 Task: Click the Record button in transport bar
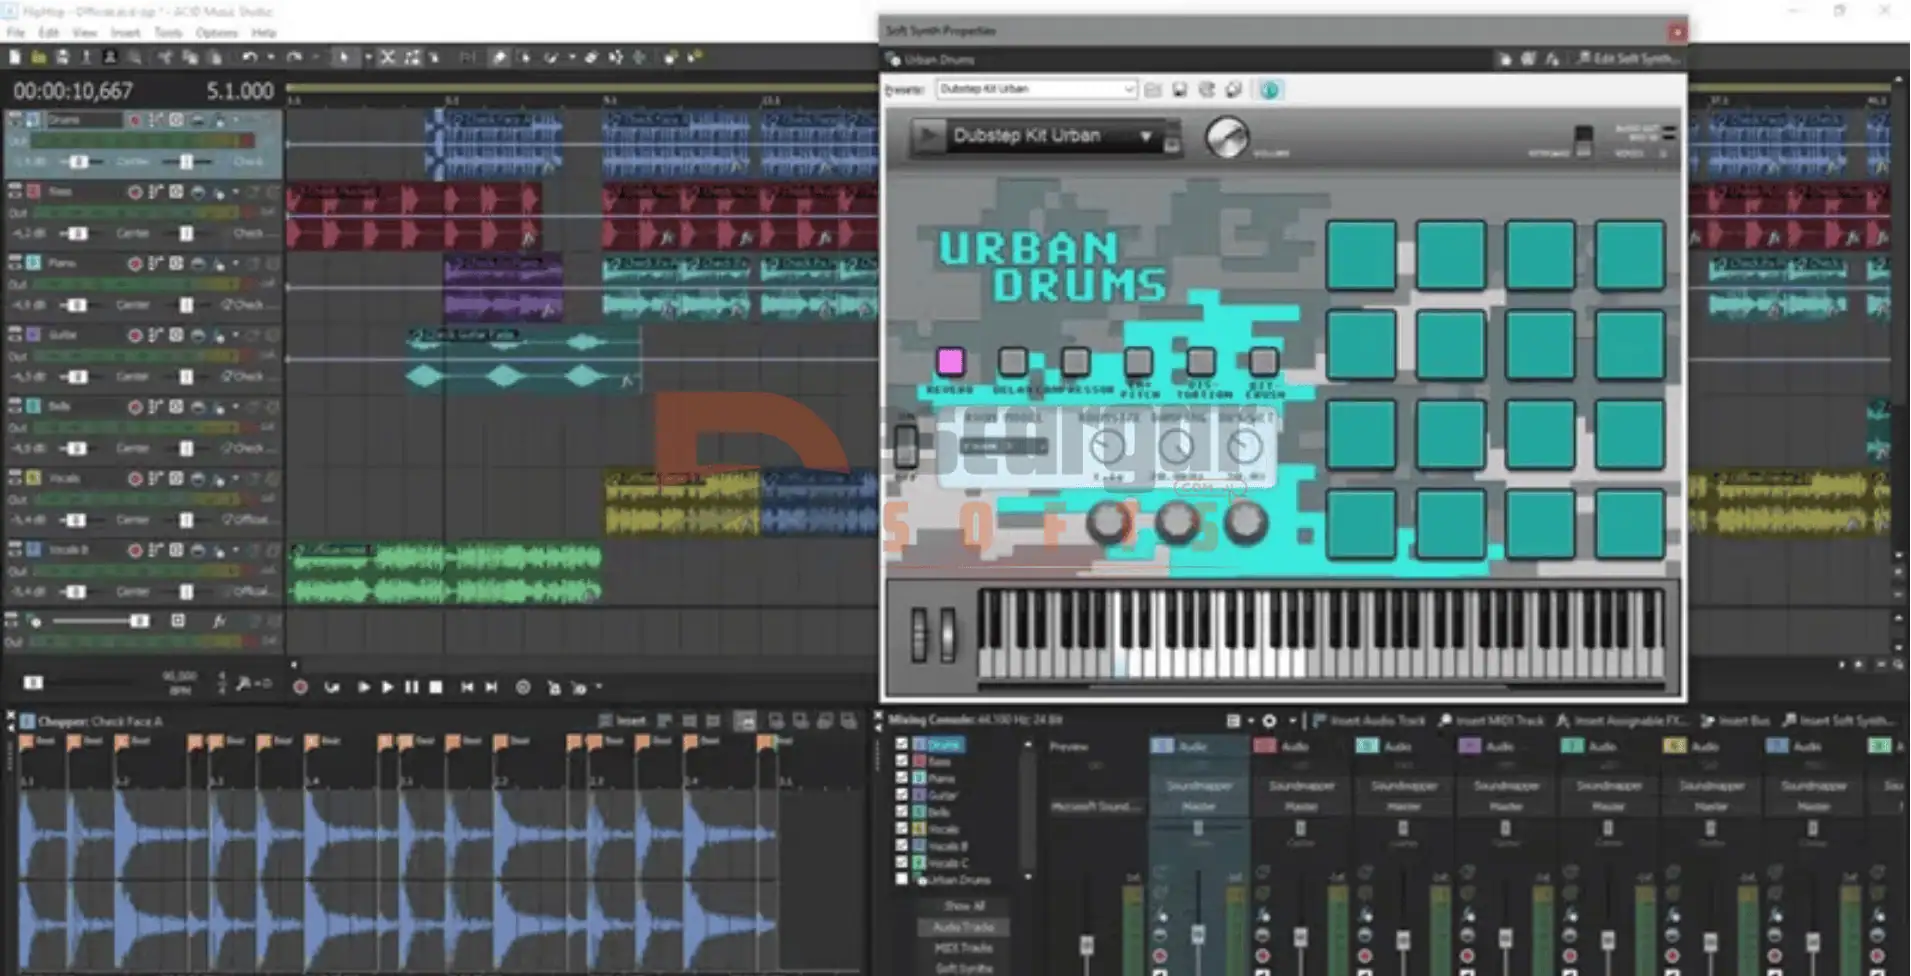(300, 687)
